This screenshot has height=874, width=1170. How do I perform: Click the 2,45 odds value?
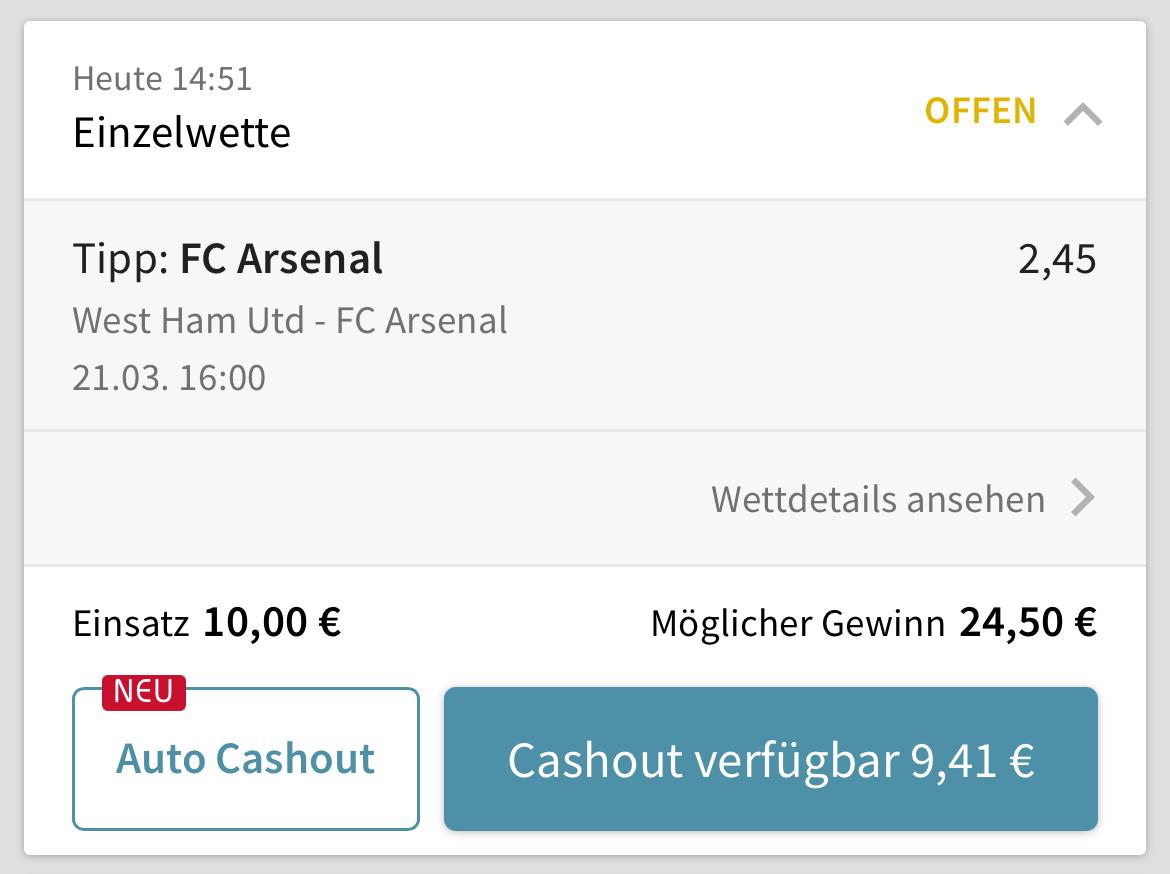click(1057, 259)
